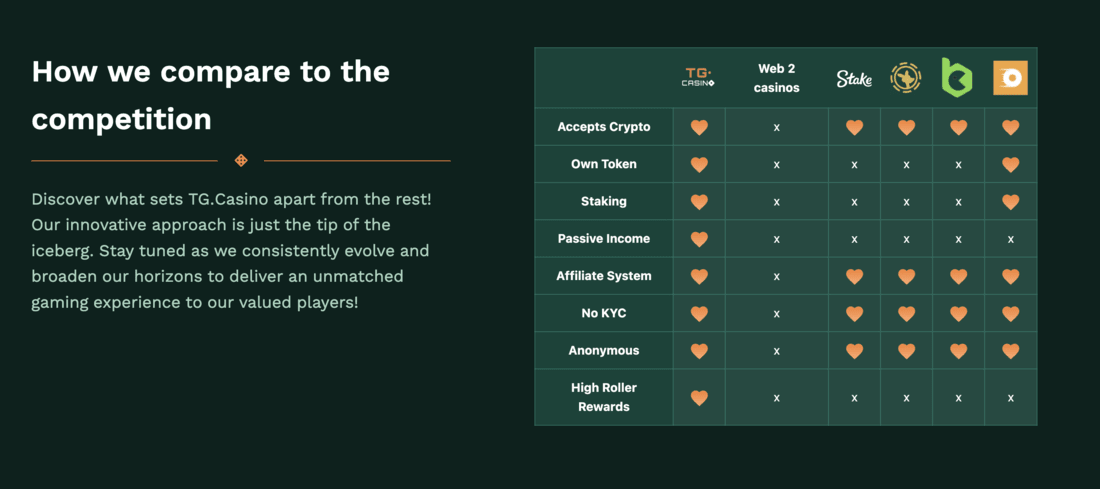
Task: Click the Anonymous row label
Action: tap(604, 350)
